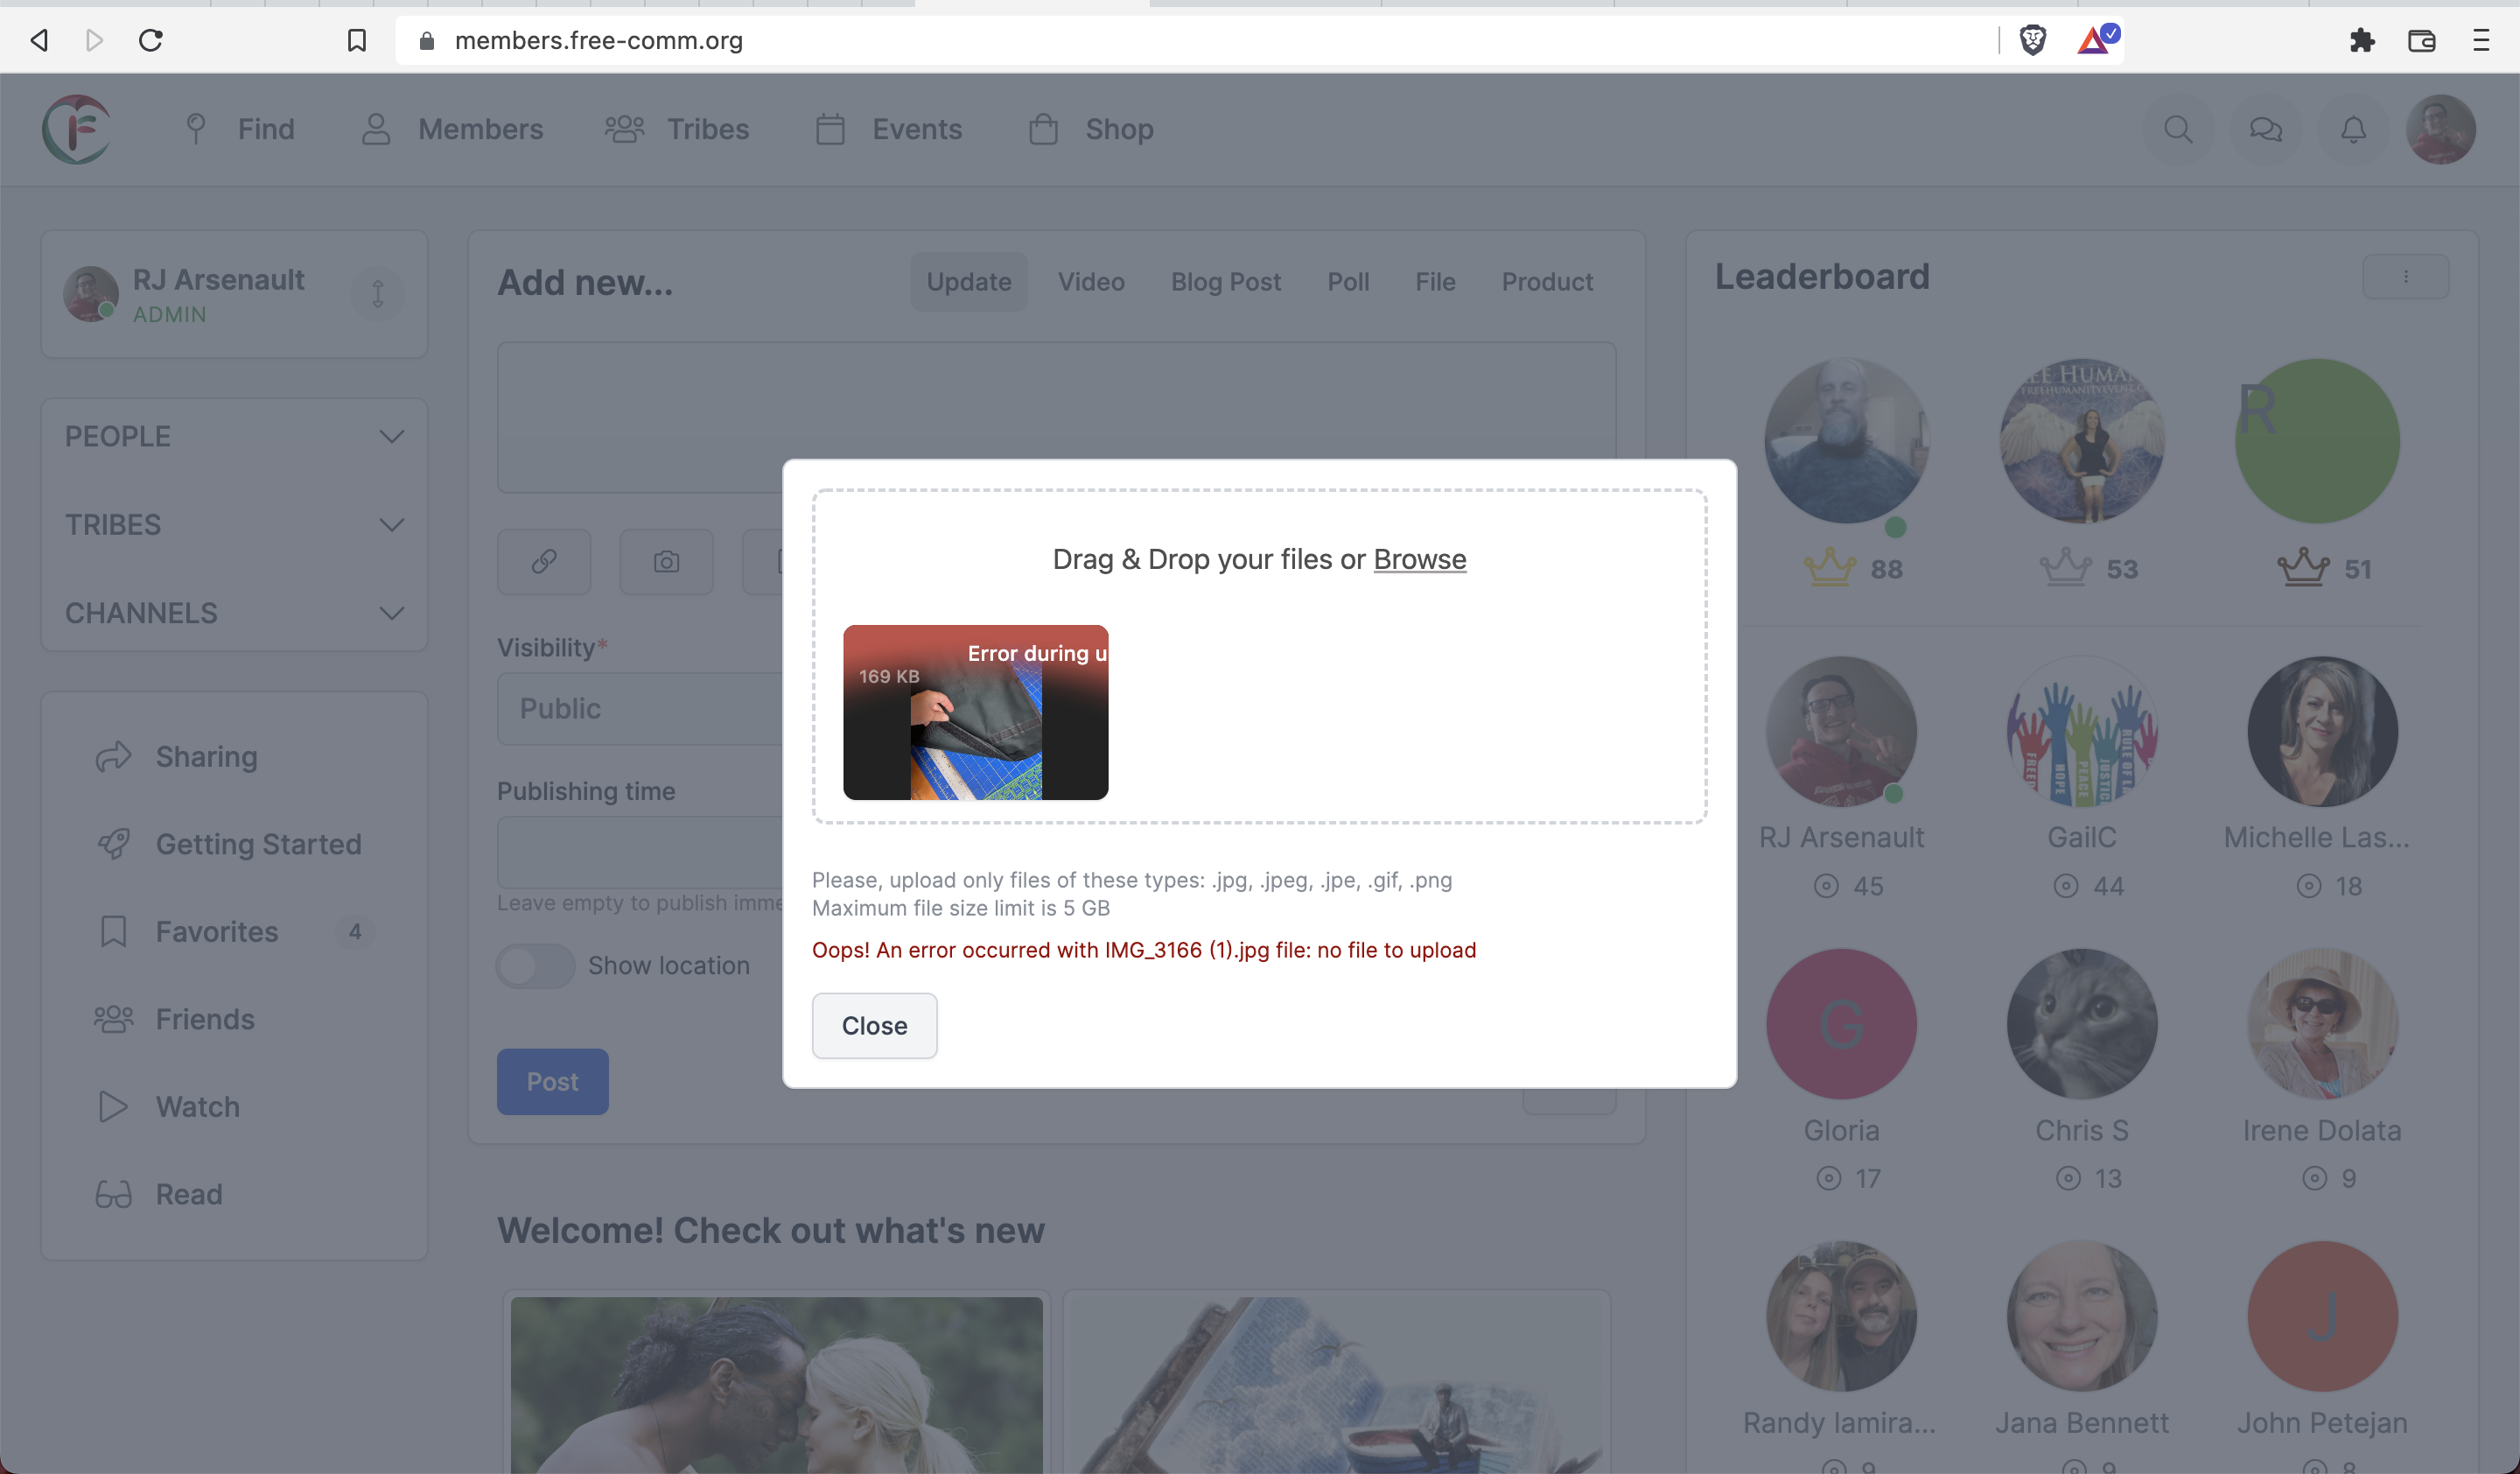
Task: Open the Leaderboard options menu button
Action: click(2405, 277)
